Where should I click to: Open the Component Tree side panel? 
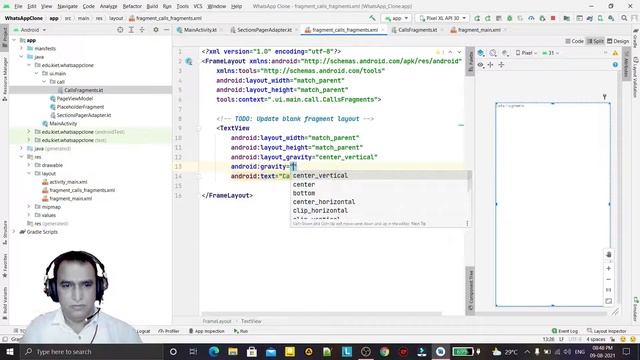point(470,291)
